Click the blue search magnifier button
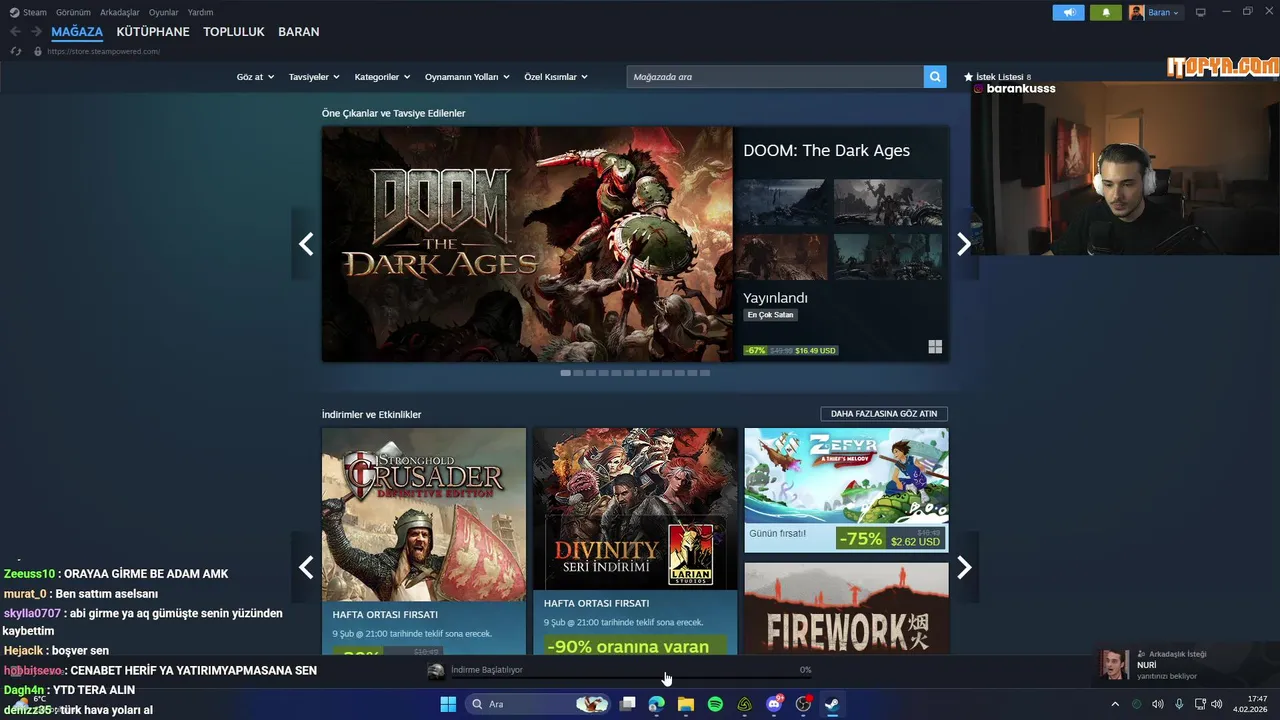The image size is (1280, 720). click(x=935, y=77)
